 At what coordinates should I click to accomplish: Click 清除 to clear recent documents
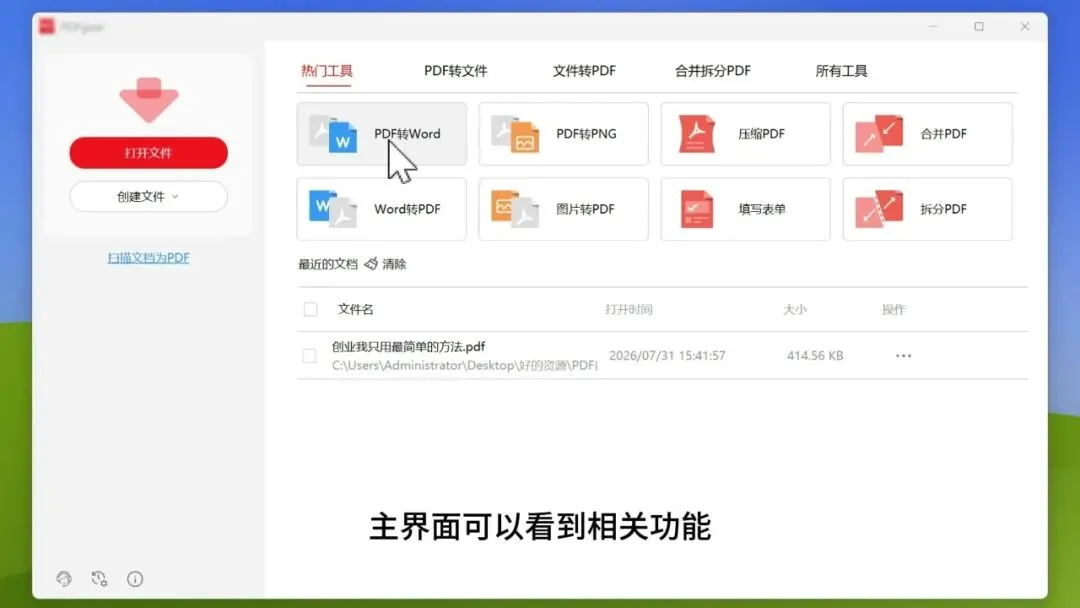(x=394, y=264)
